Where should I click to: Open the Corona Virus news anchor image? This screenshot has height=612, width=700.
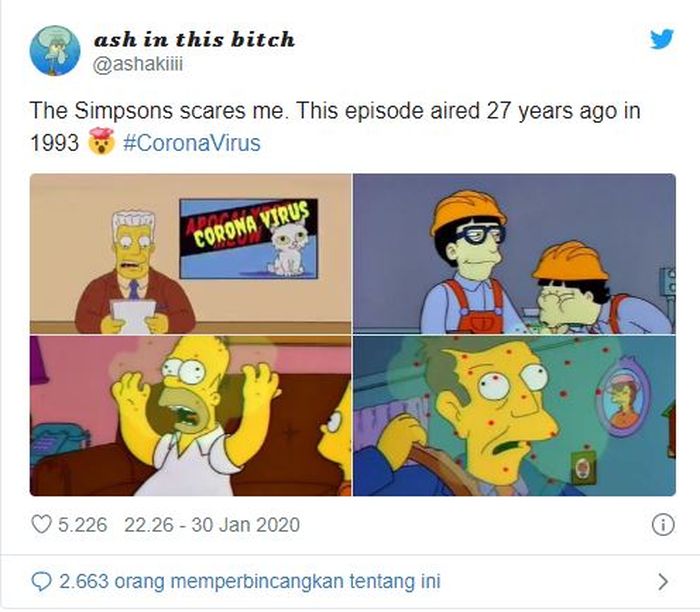point(191,254)
